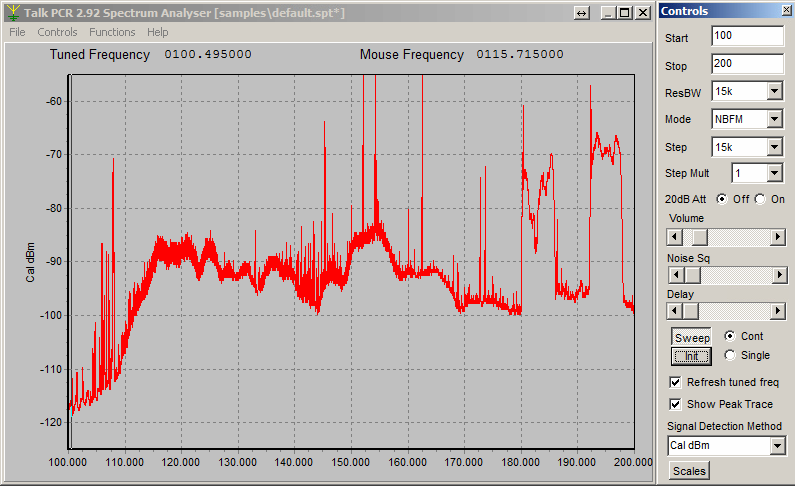The width and height of the screenshot is (795, 486).
Task: Click Noise Sq slider left arrow
Action: coord(675,275)
